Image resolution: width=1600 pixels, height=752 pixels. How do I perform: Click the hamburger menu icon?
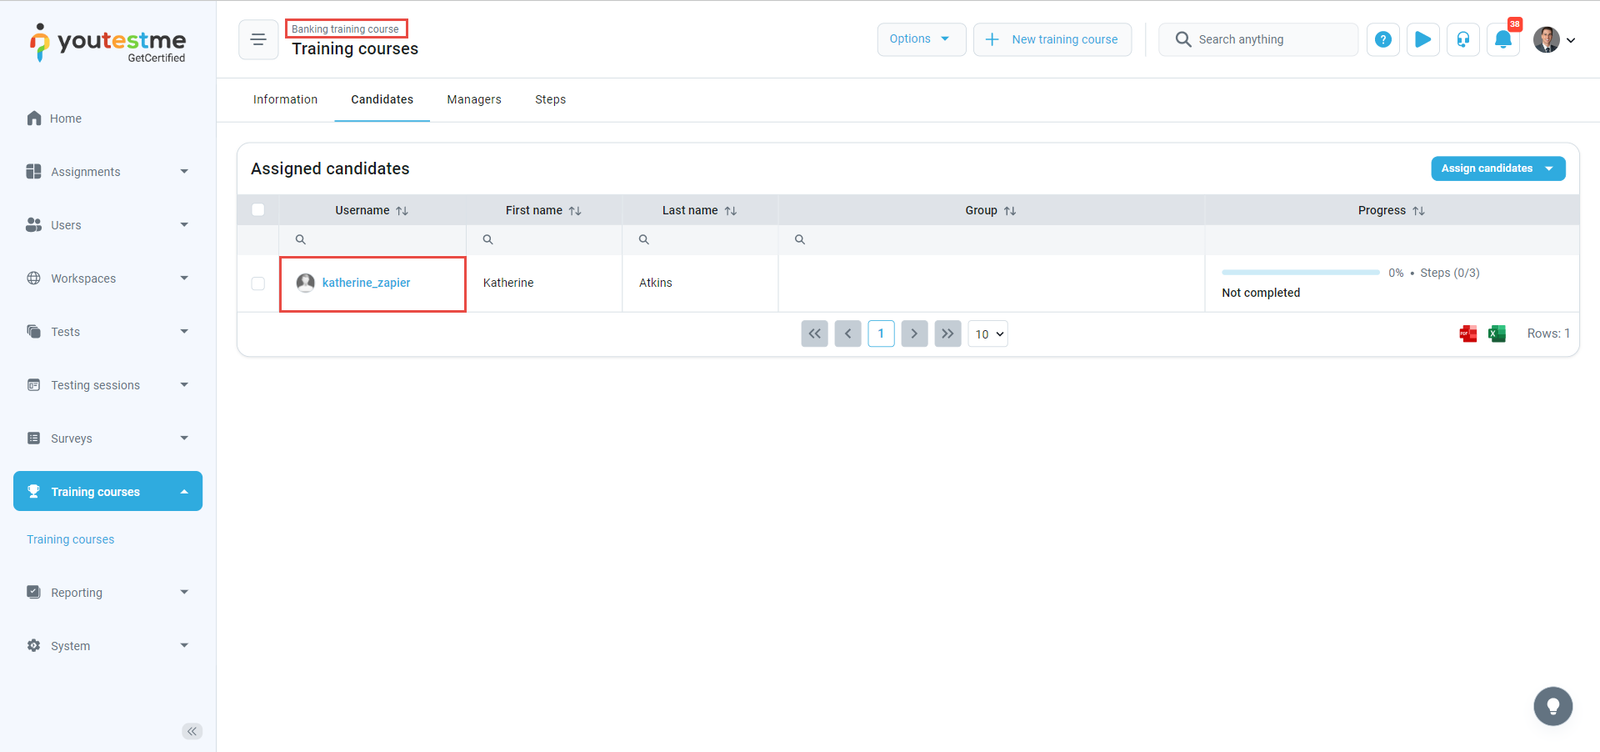coord(258,40)
